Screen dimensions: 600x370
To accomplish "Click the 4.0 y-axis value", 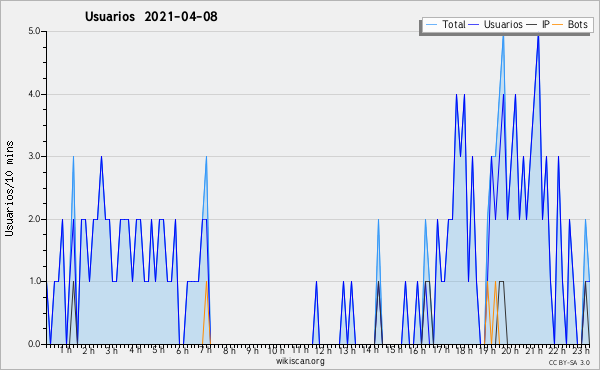I will (x=34, y=94).
